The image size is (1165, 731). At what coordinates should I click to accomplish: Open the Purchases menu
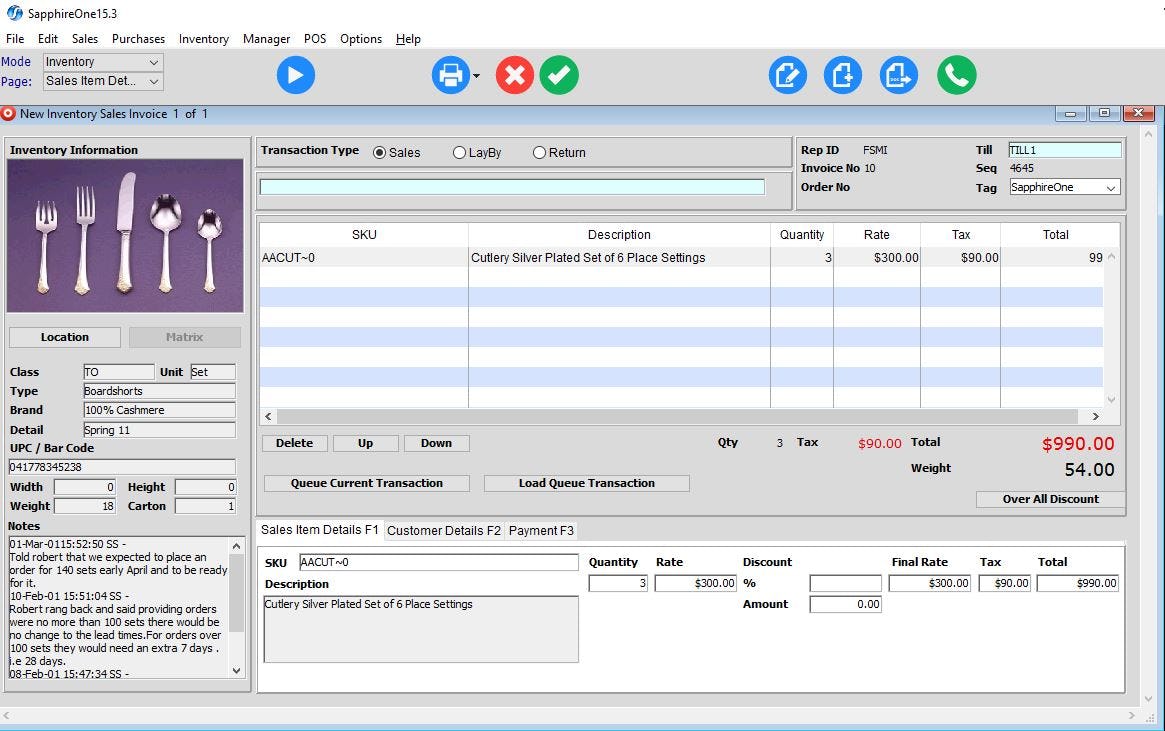pos(138,39)
